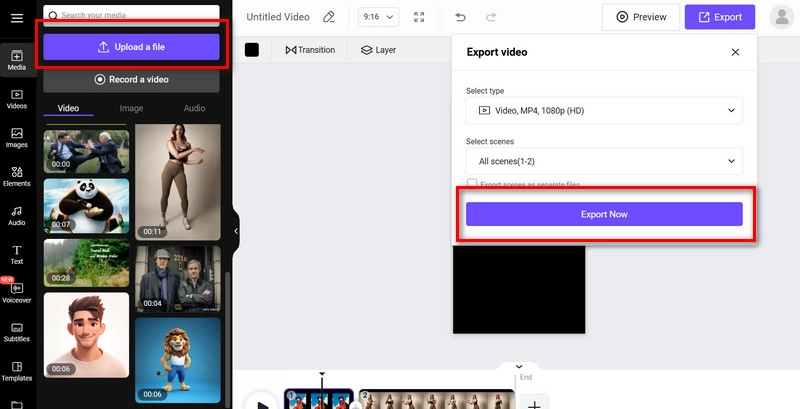Click the Export Now button
Viewport: 800px width, 409px height.
(x=604, y=214)
